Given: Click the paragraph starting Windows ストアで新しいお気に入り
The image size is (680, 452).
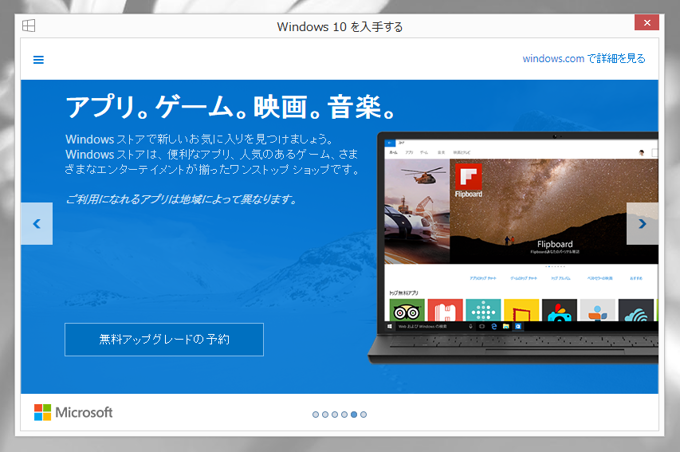Looking at the screenshot, I should point(212,154).
